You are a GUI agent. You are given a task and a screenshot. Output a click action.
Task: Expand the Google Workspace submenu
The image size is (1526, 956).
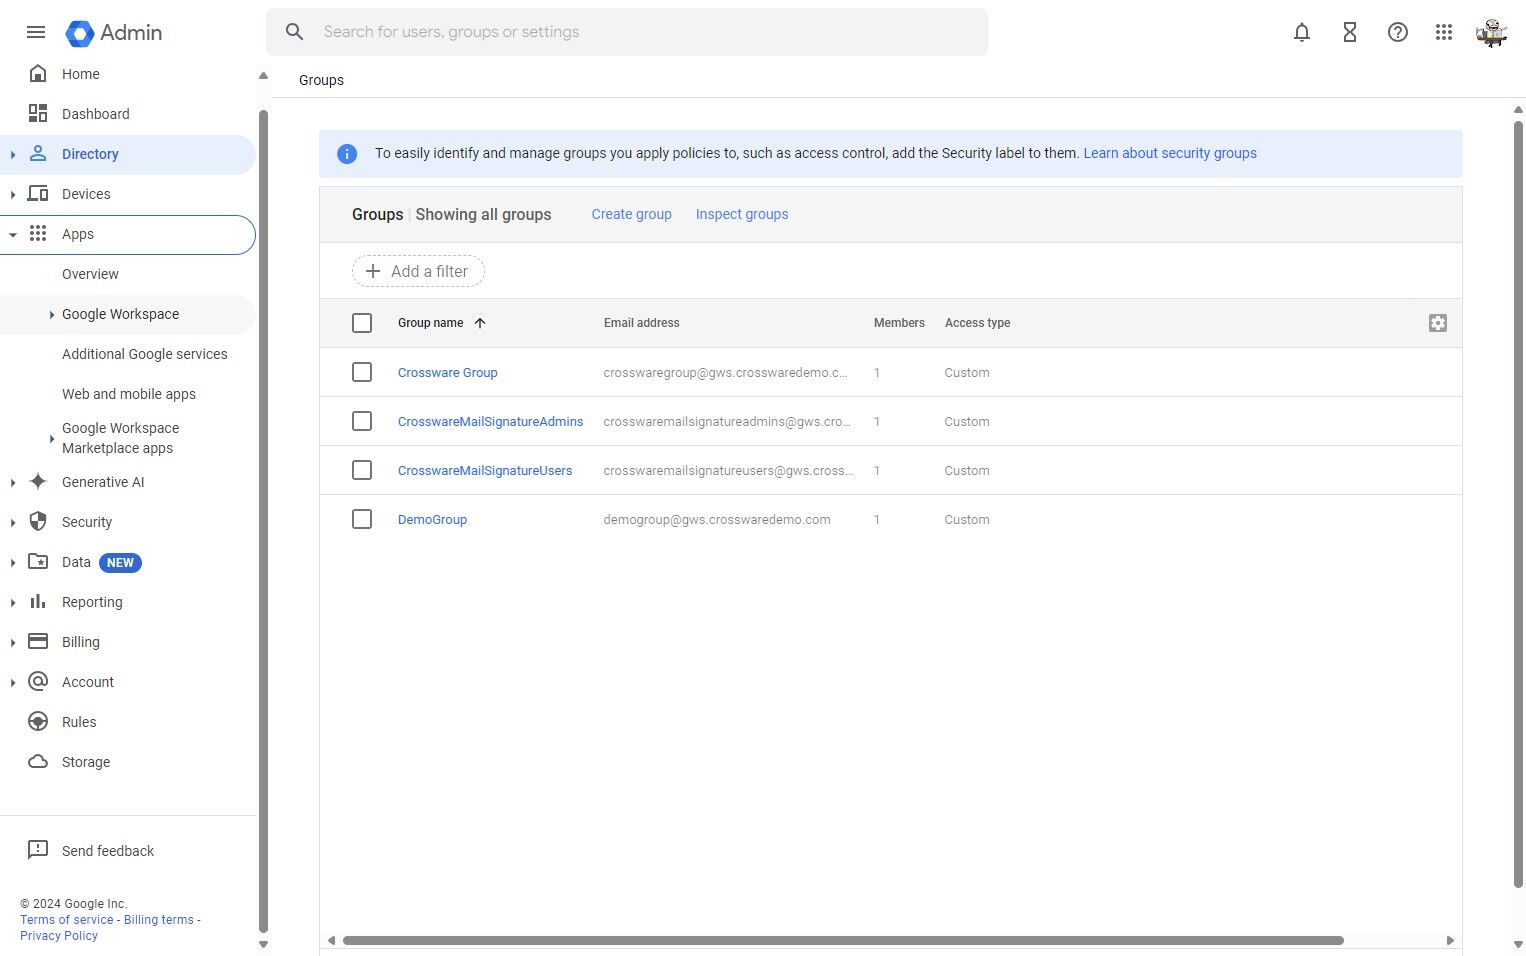click(x=51, y=314)
